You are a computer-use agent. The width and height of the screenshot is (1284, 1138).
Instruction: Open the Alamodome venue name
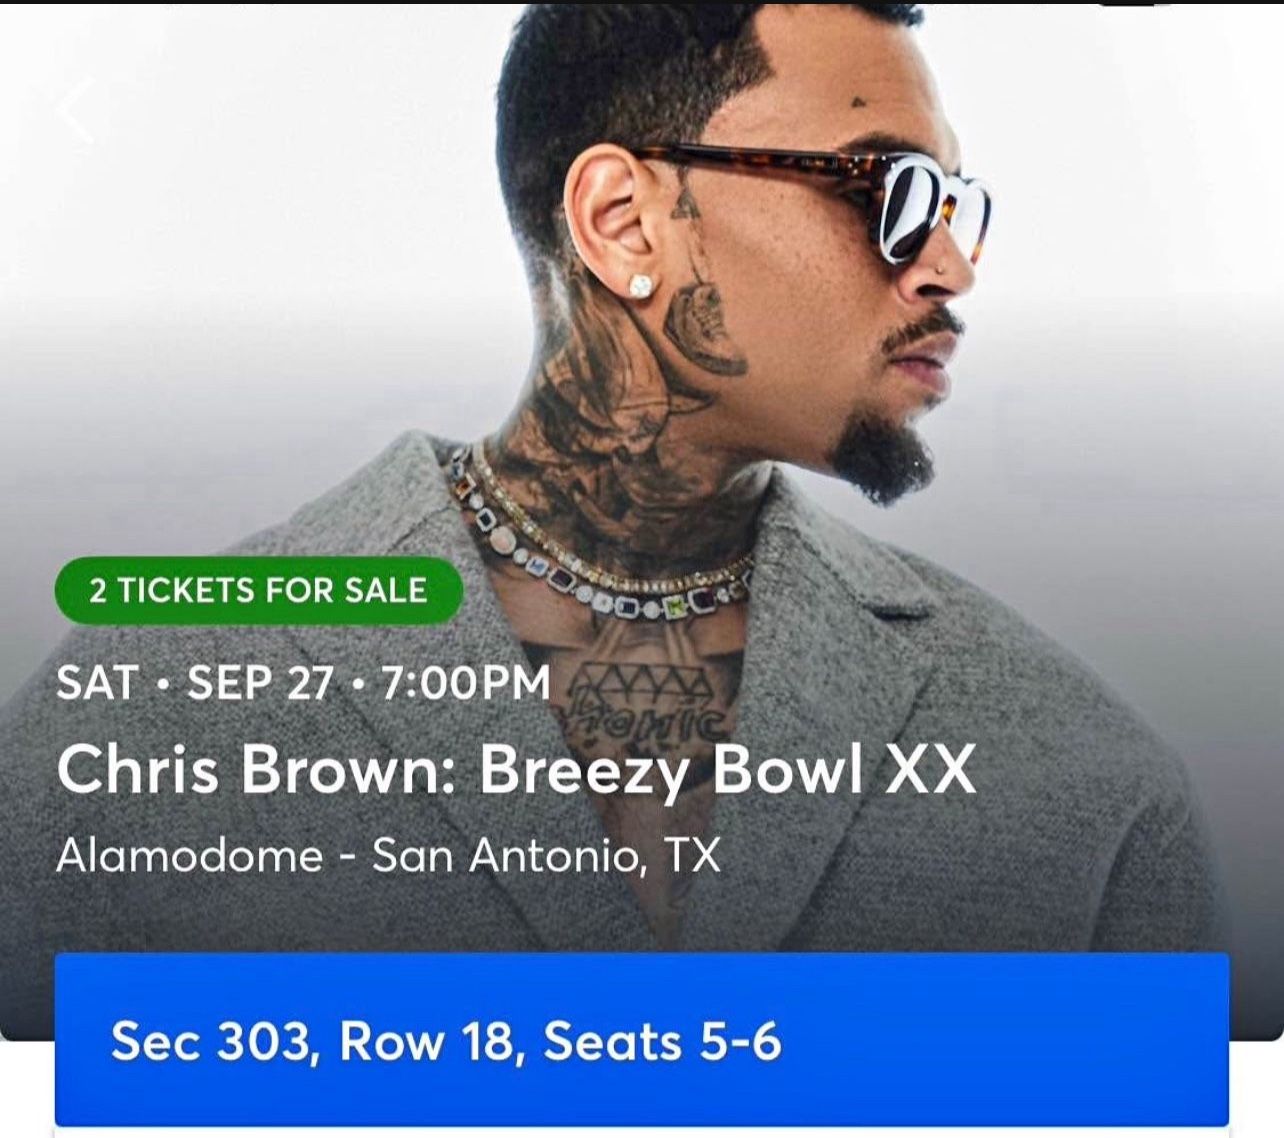tap(190, 856)
